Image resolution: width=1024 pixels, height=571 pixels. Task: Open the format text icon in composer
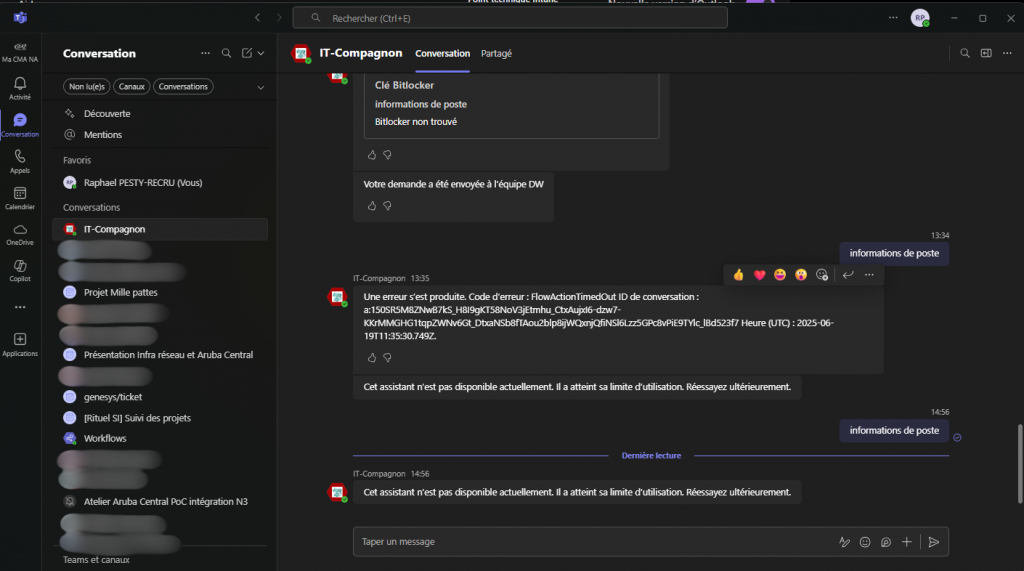844,542
